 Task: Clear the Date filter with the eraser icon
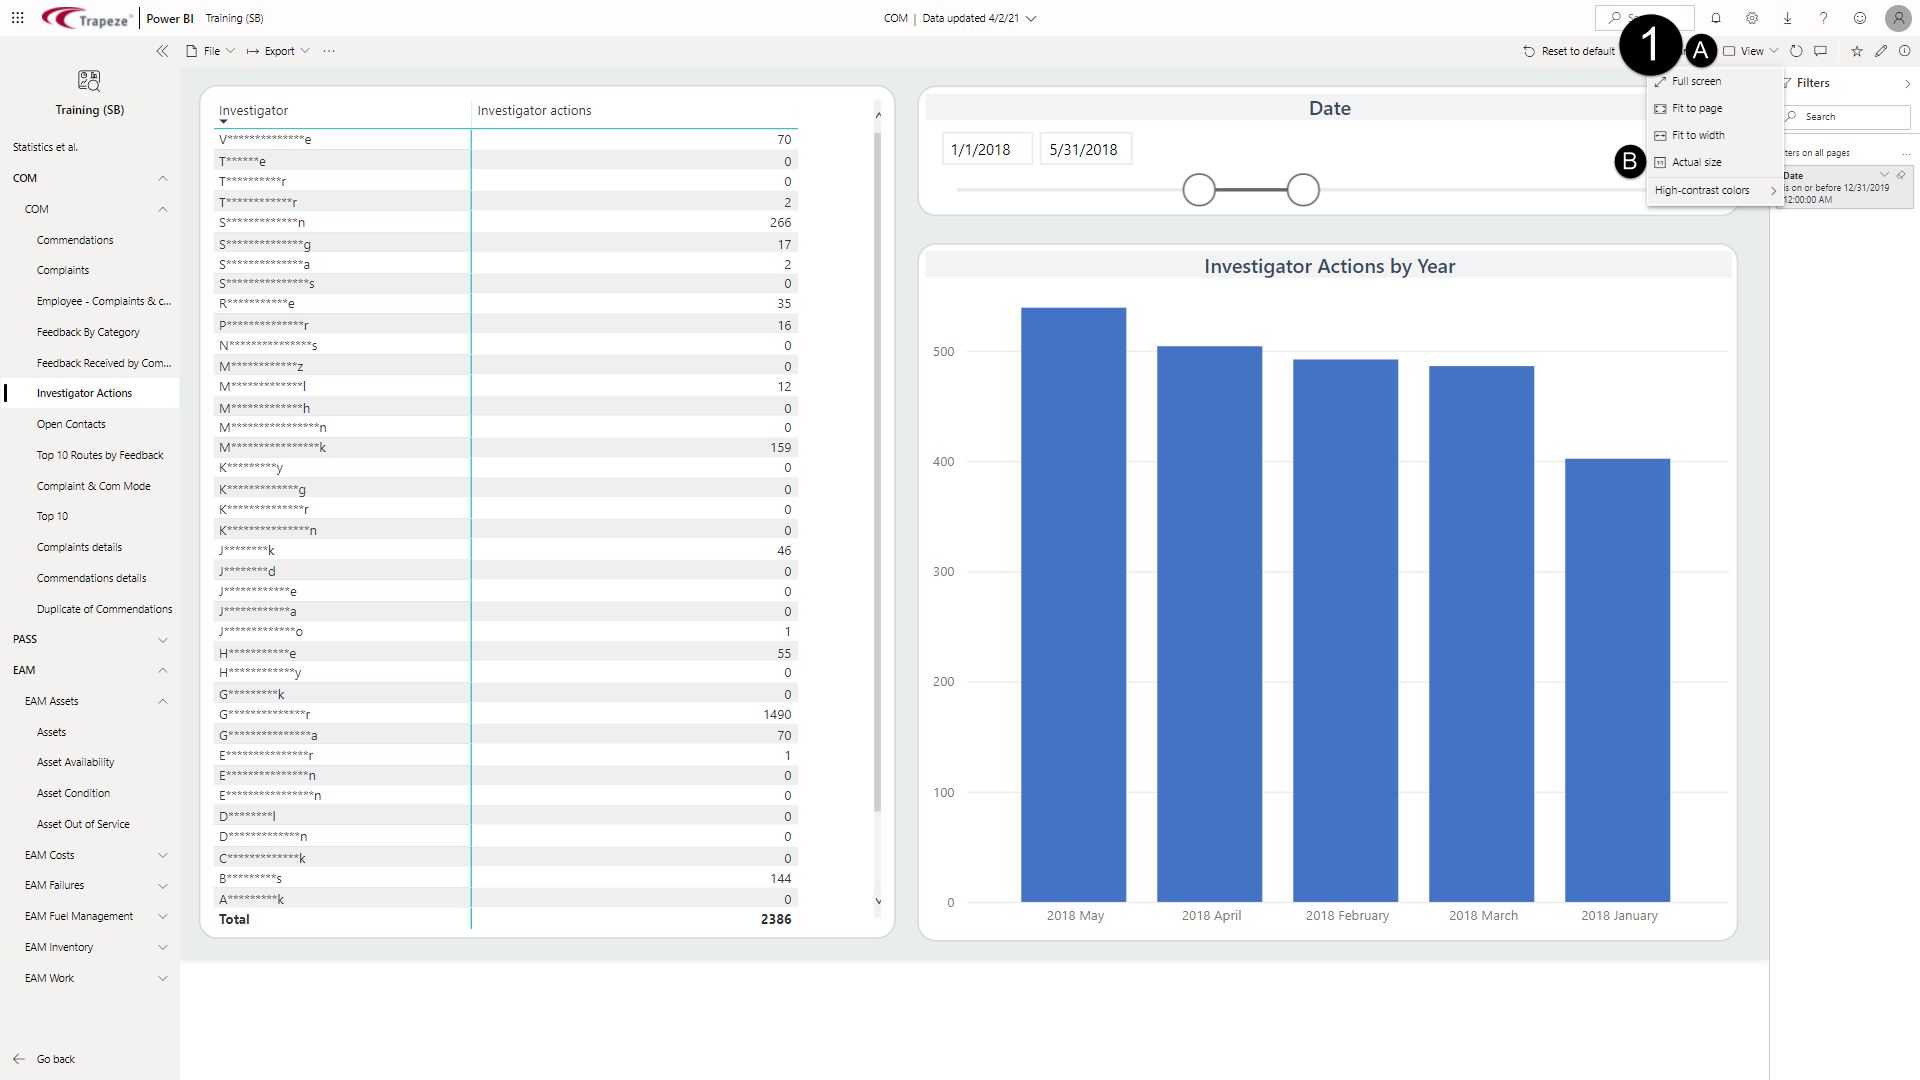(x=1901, y=175)
